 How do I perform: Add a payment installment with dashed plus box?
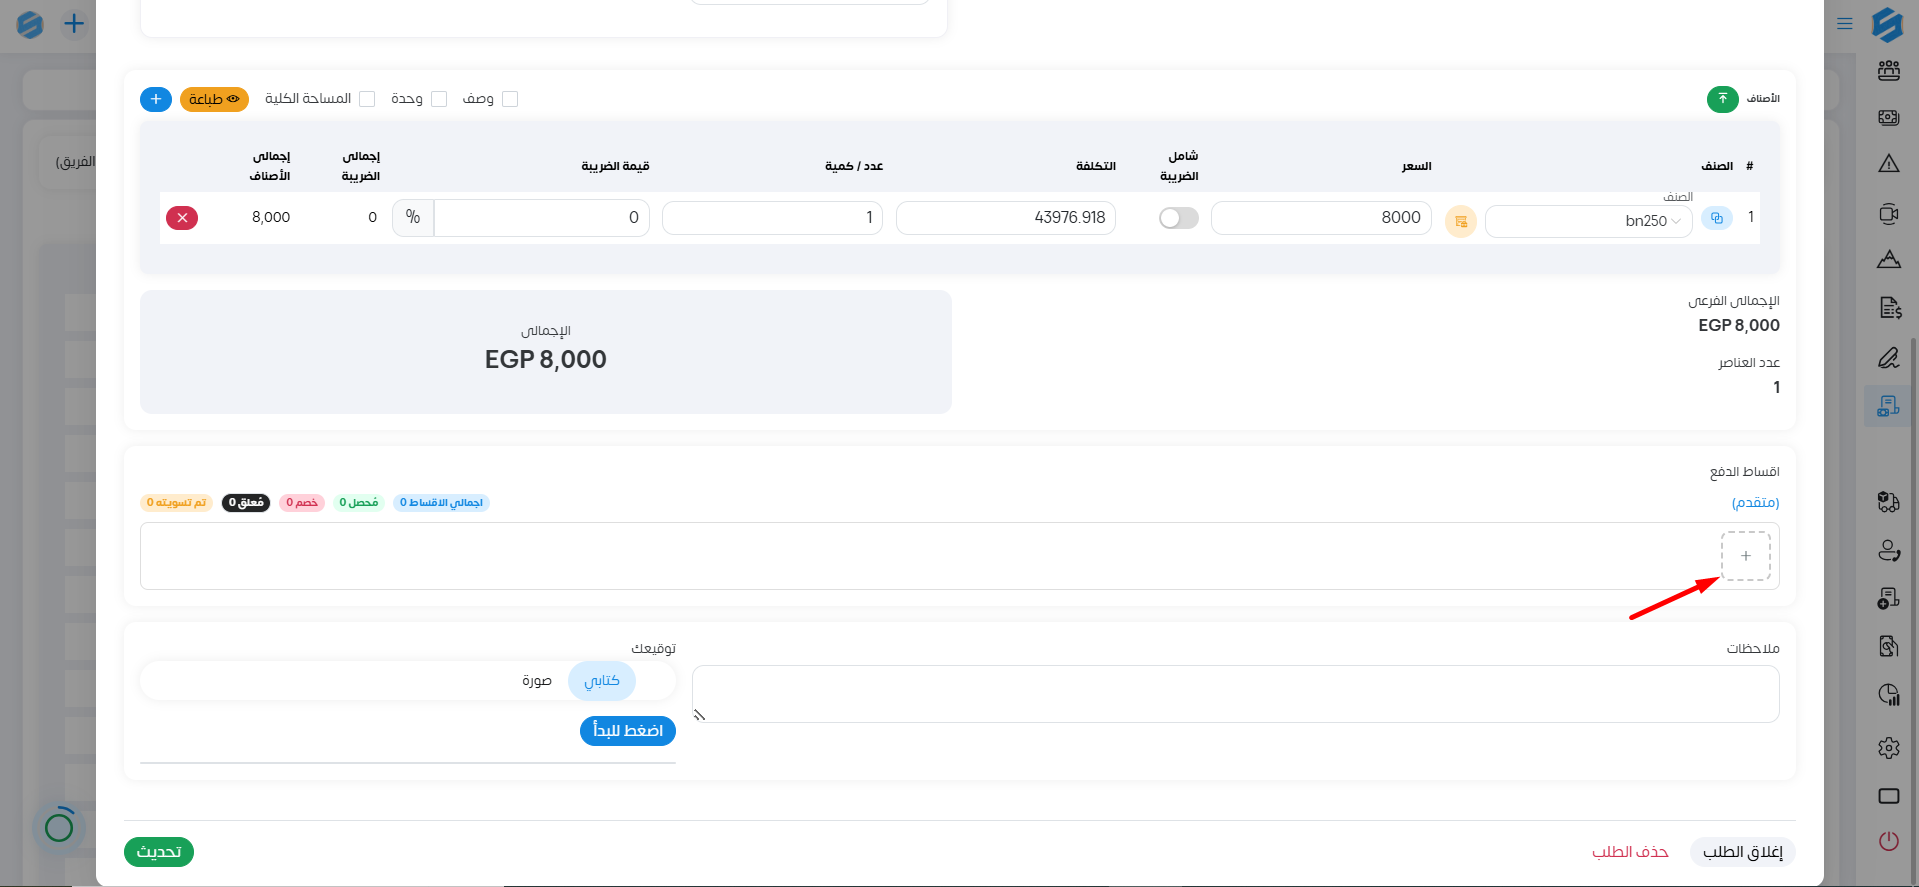[1745, 556]
